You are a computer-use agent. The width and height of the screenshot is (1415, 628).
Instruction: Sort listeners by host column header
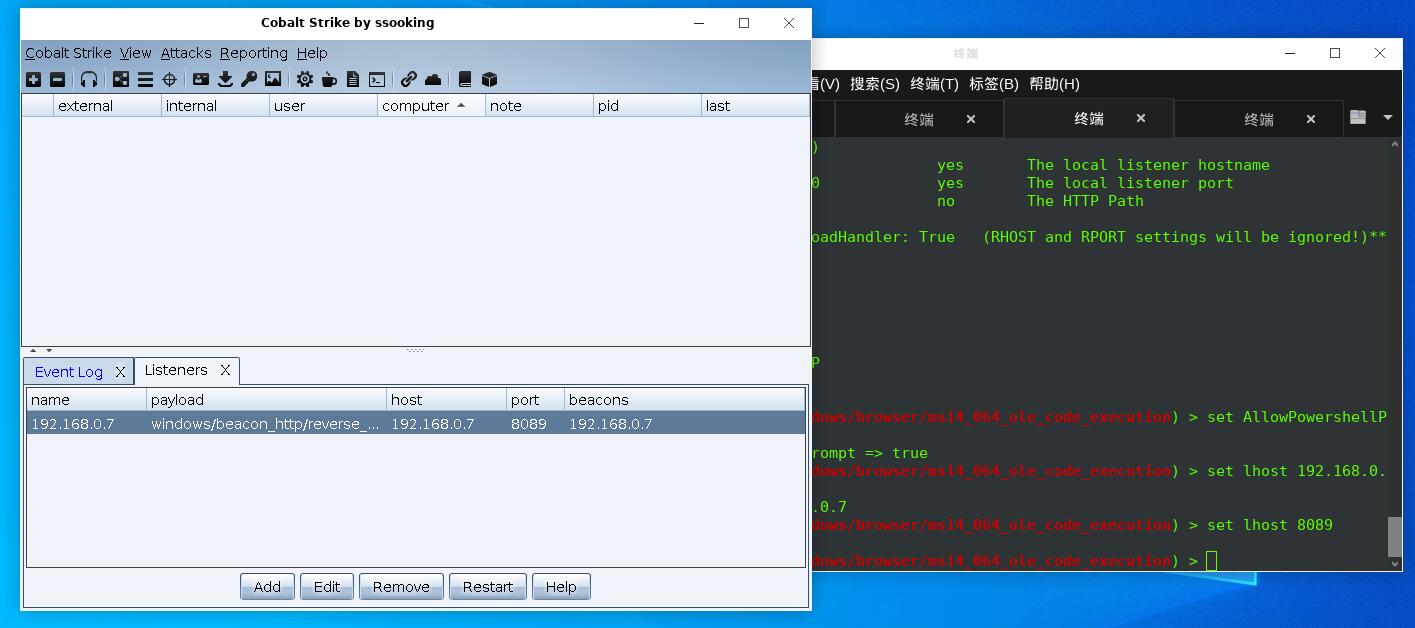(x=446, y=400)
